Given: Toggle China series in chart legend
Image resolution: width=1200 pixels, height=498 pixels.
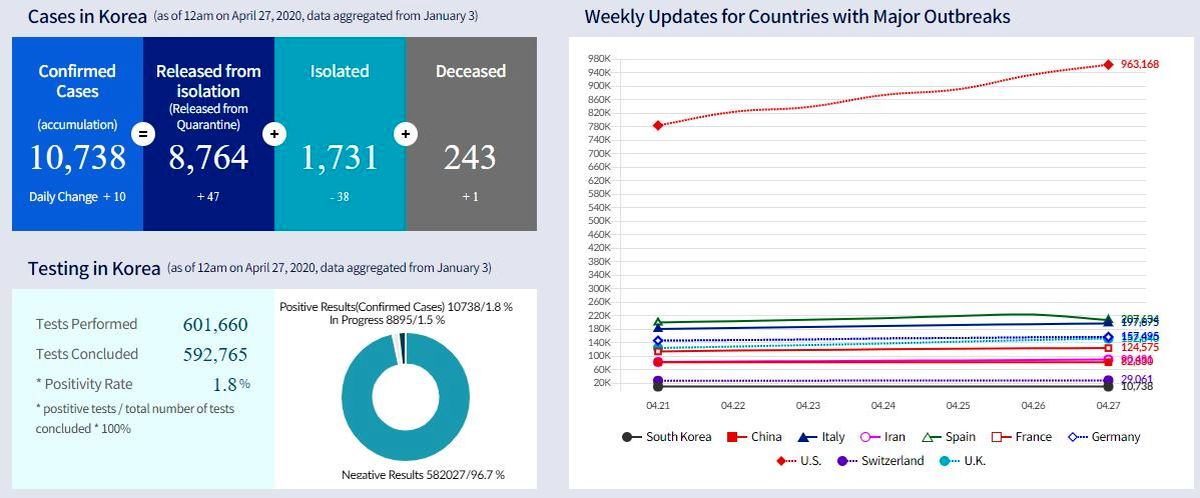Looking at the screenshot, I should (x=754, y=437).
